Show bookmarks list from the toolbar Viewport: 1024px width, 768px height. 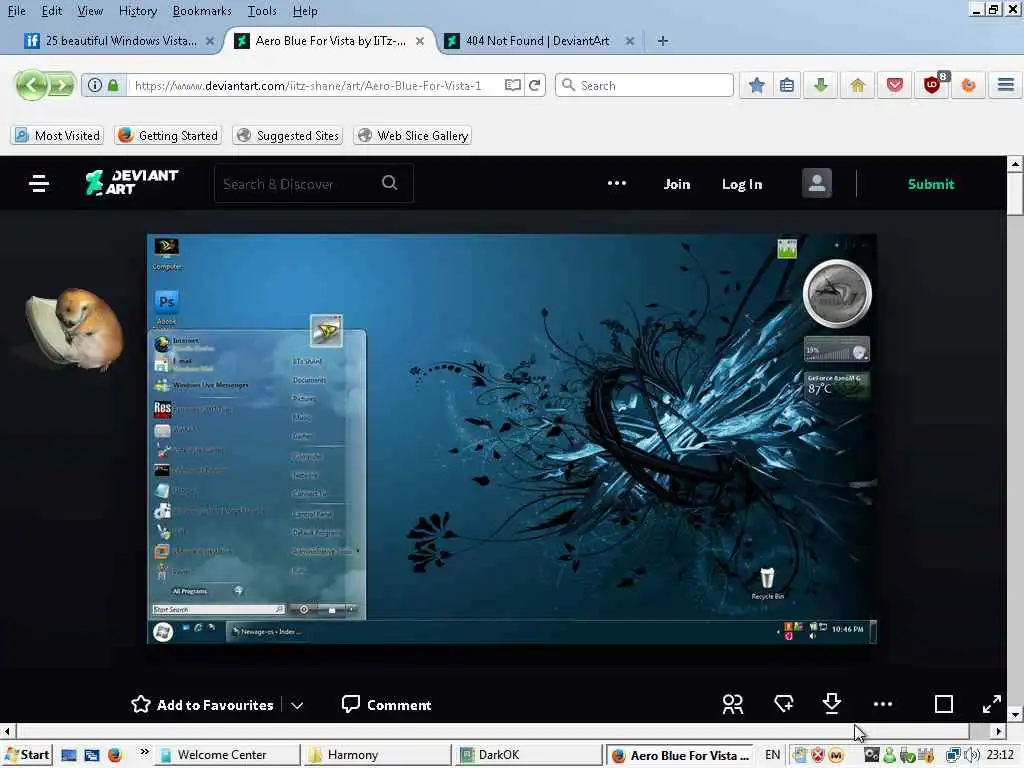[787, 85]
